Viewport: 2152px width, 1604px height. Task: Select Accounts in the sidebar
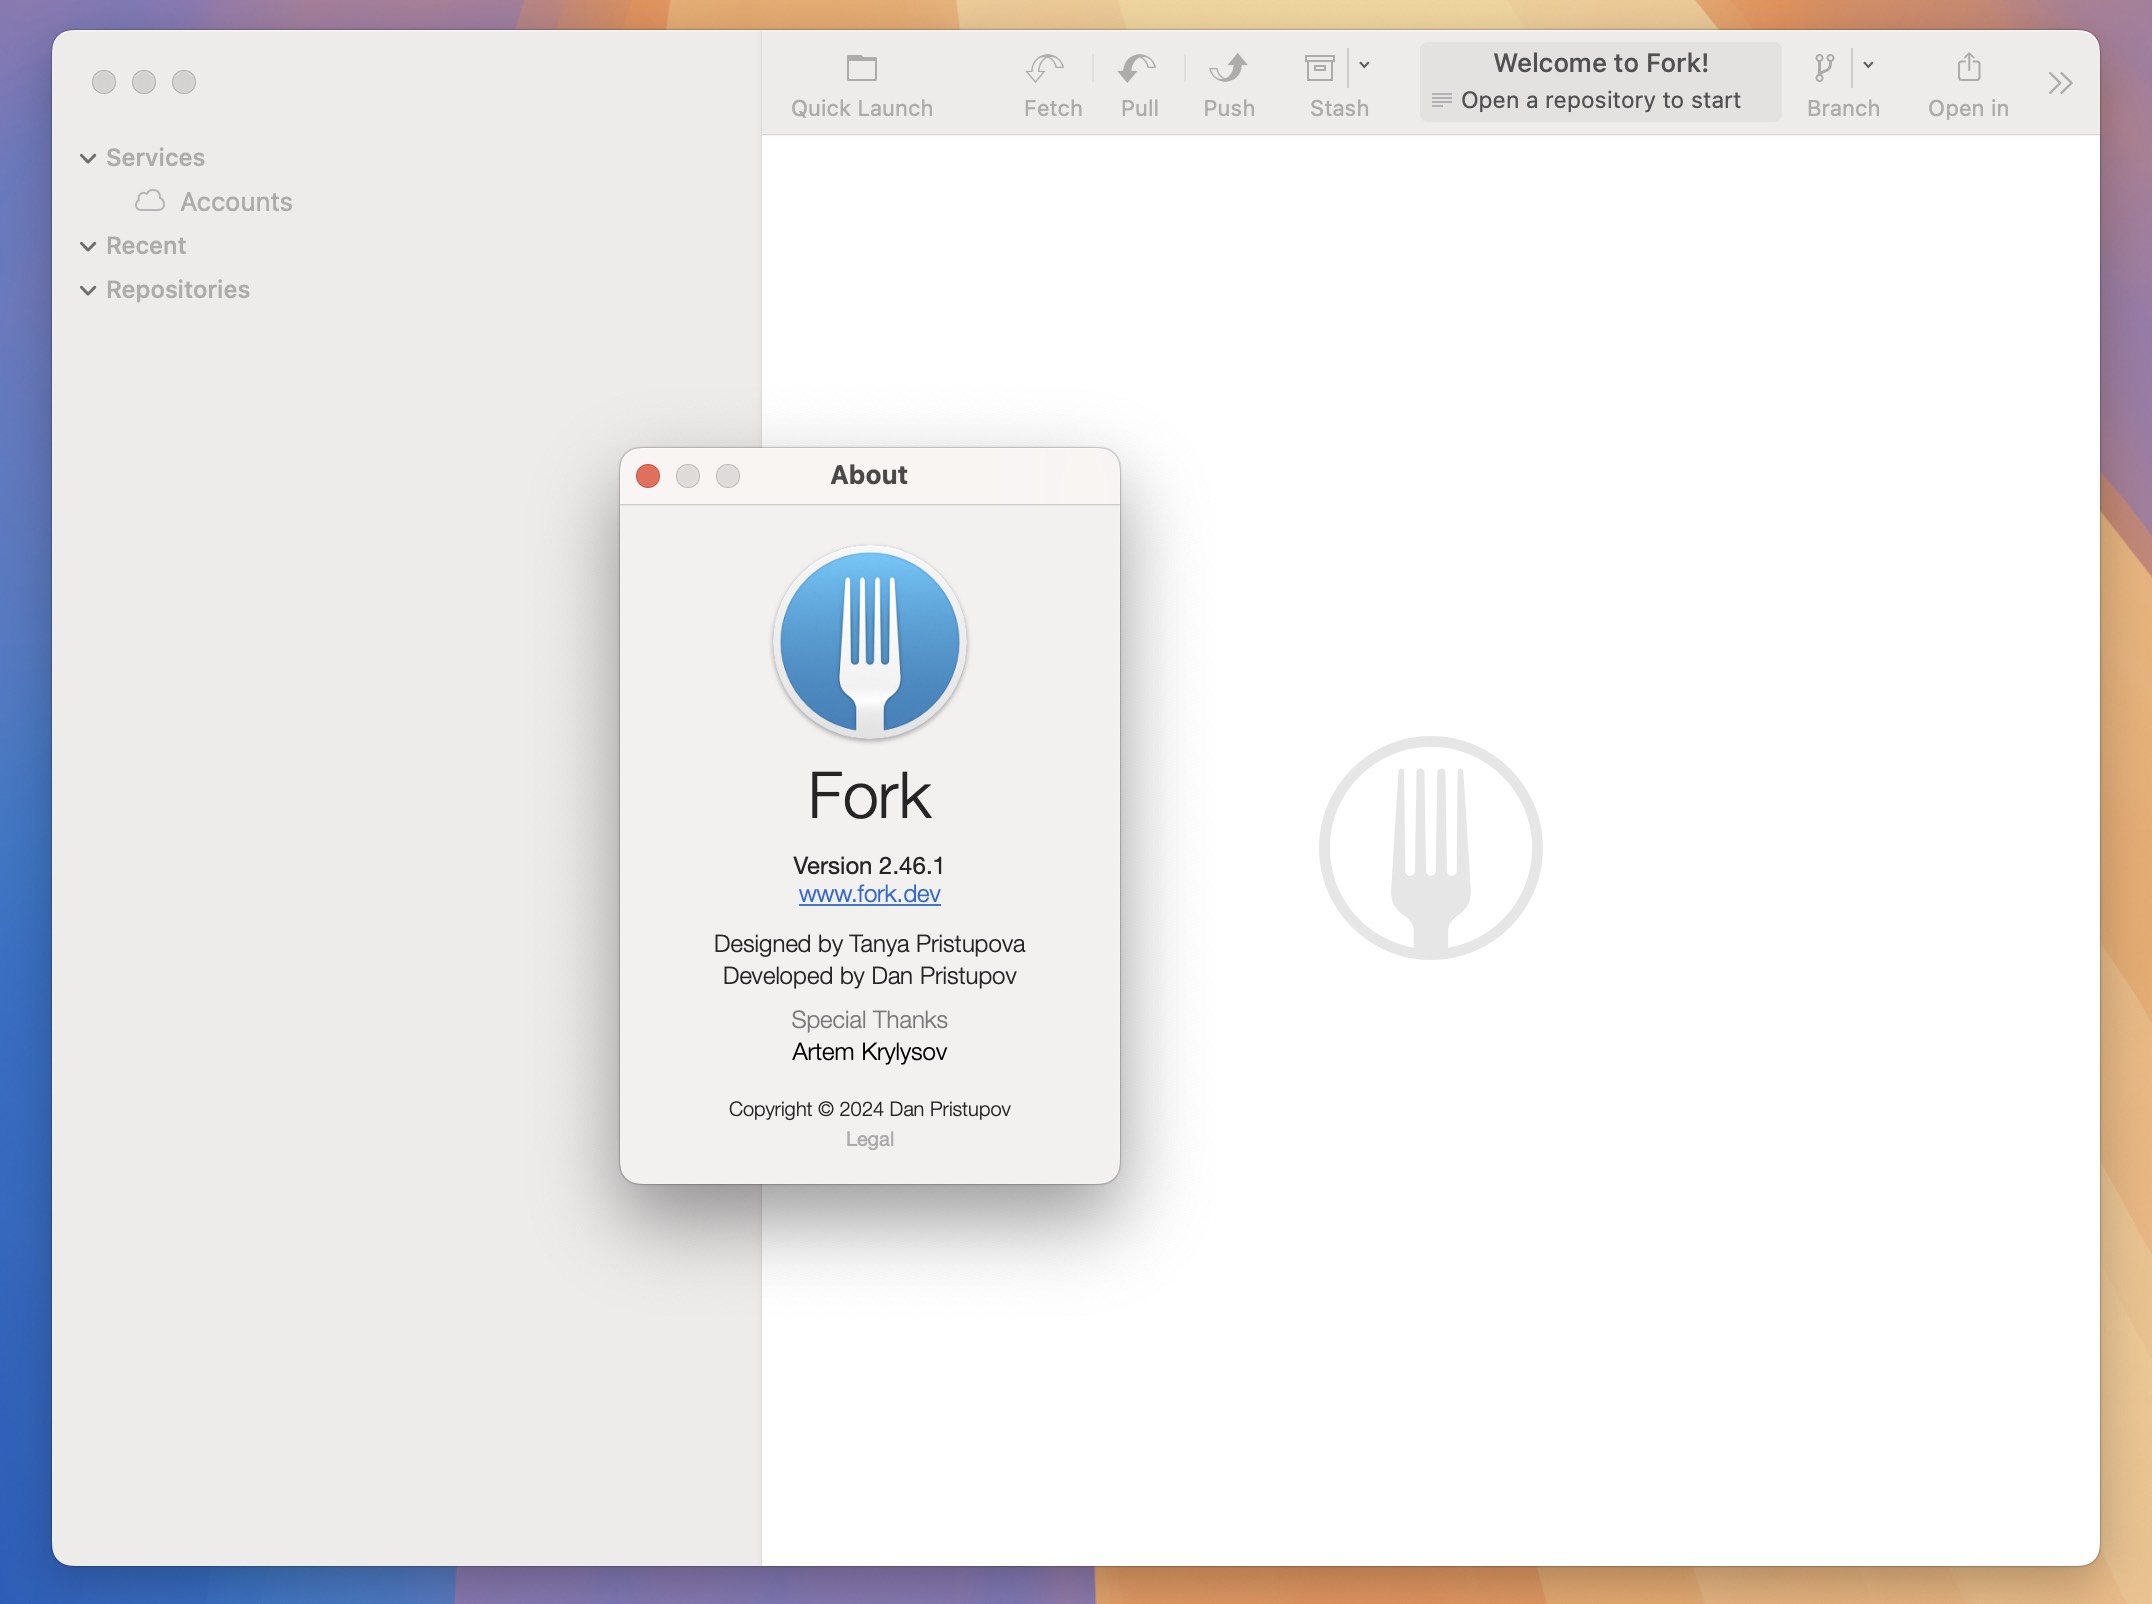[236, 202]
